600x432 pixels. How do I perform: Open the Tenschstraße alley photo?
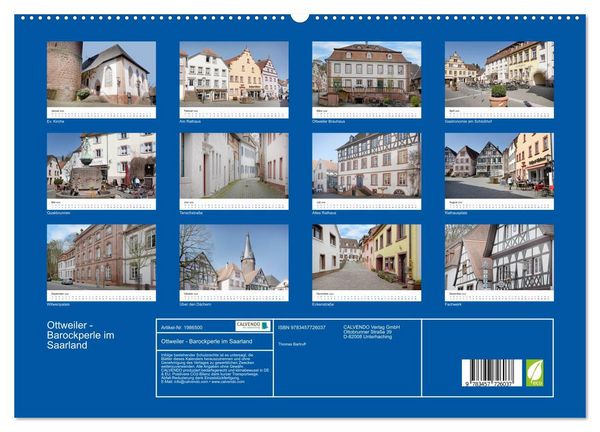234,165
